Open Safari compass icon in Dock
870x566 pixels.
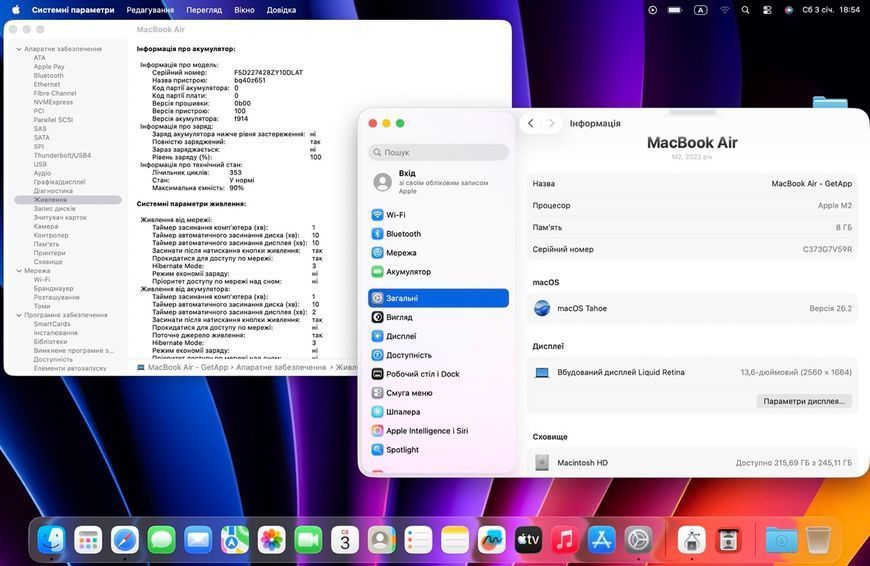pyautogui.click(x=125, y=539)
